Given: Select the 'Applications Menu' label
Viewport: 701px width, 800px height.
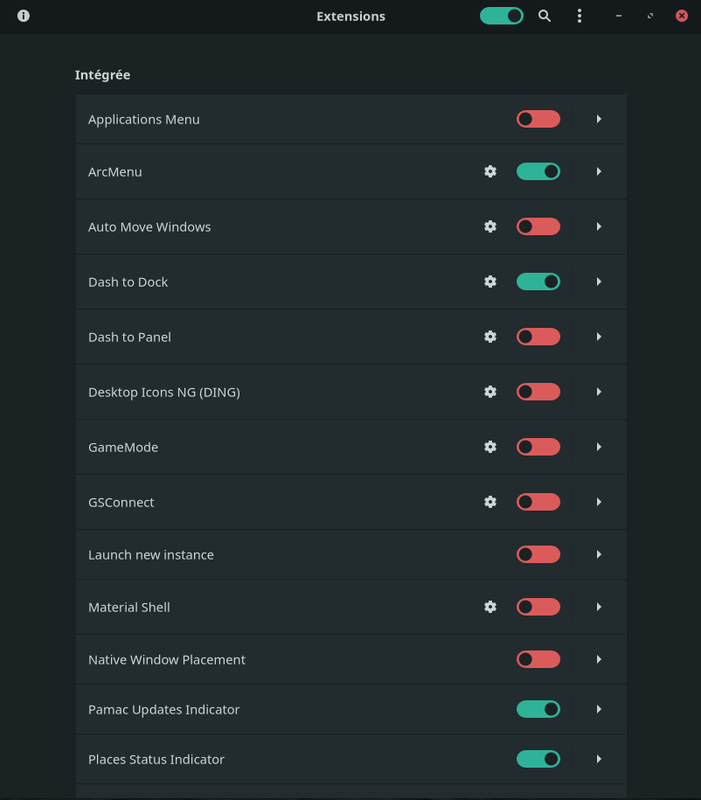Looking at the screenshot, I should [144, 120].
